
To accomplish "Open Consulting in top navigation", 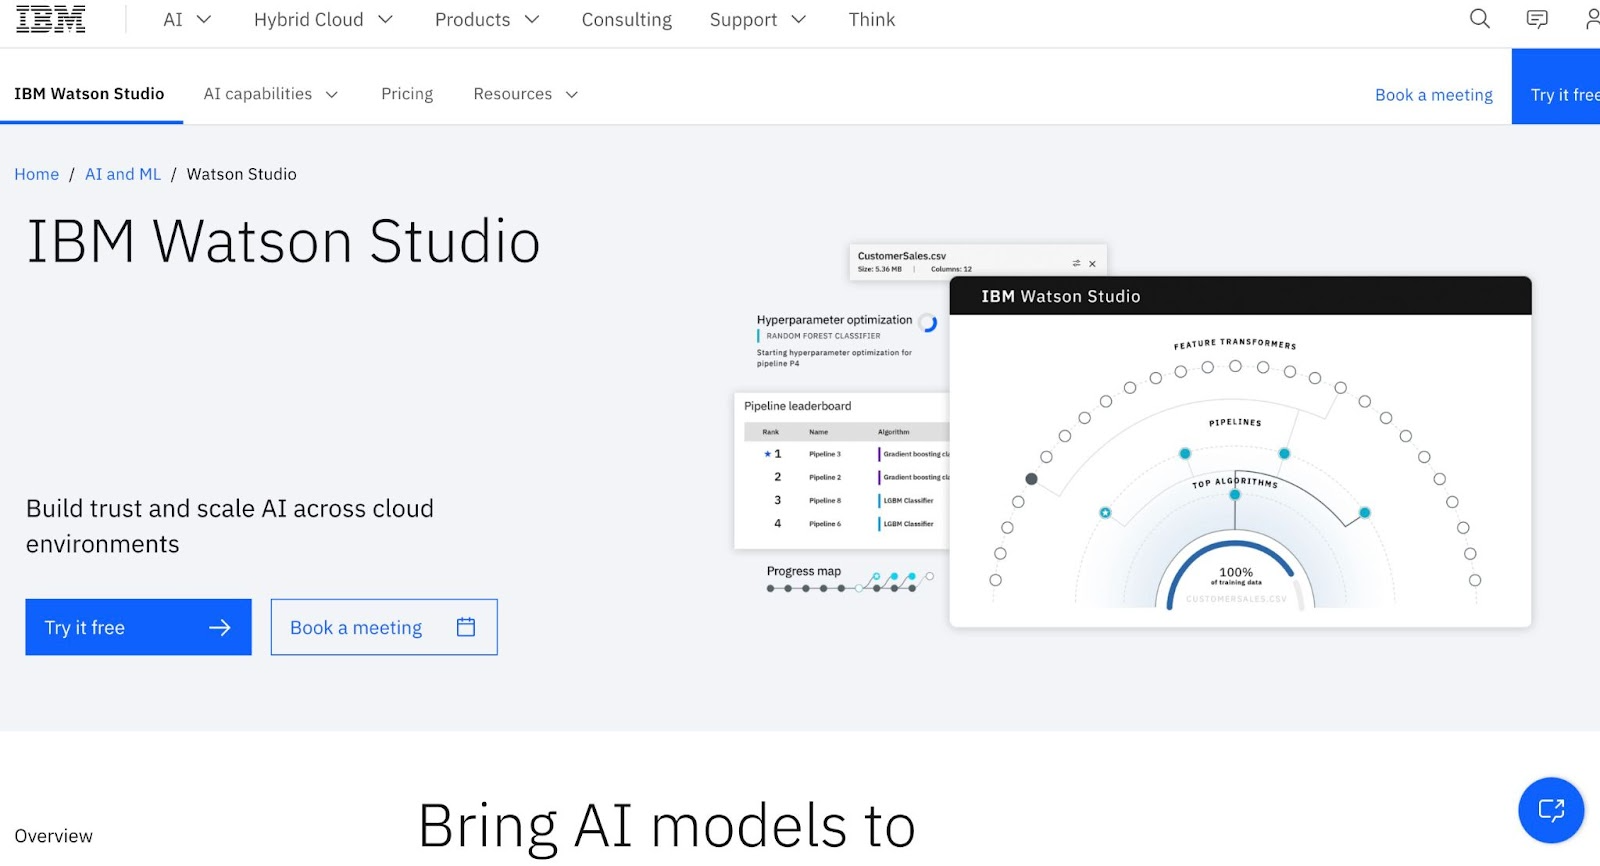I will [627, 19].
